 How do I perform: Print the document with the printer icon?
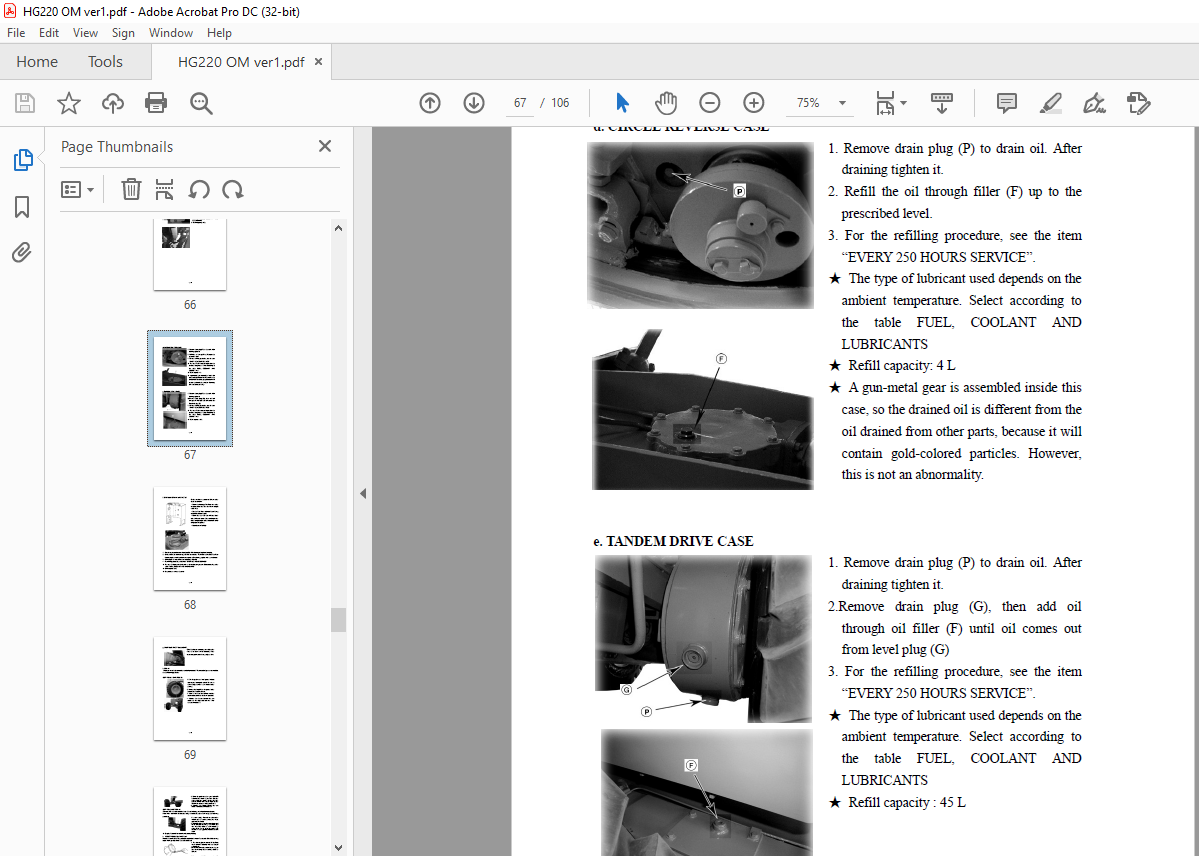[x=156, y=103]
